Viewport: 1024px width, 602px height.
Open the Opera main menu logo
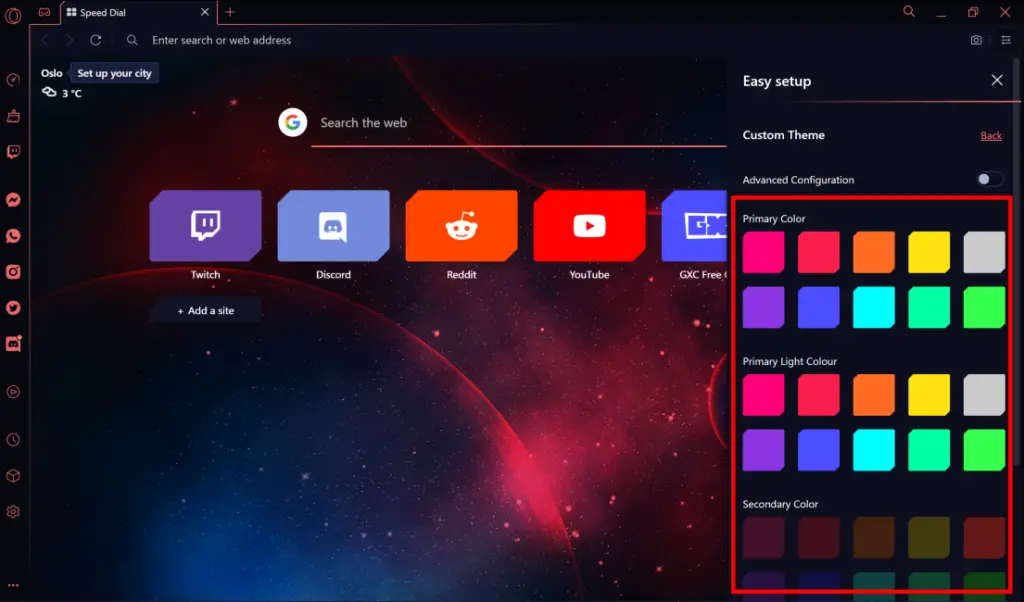[13, 14]
